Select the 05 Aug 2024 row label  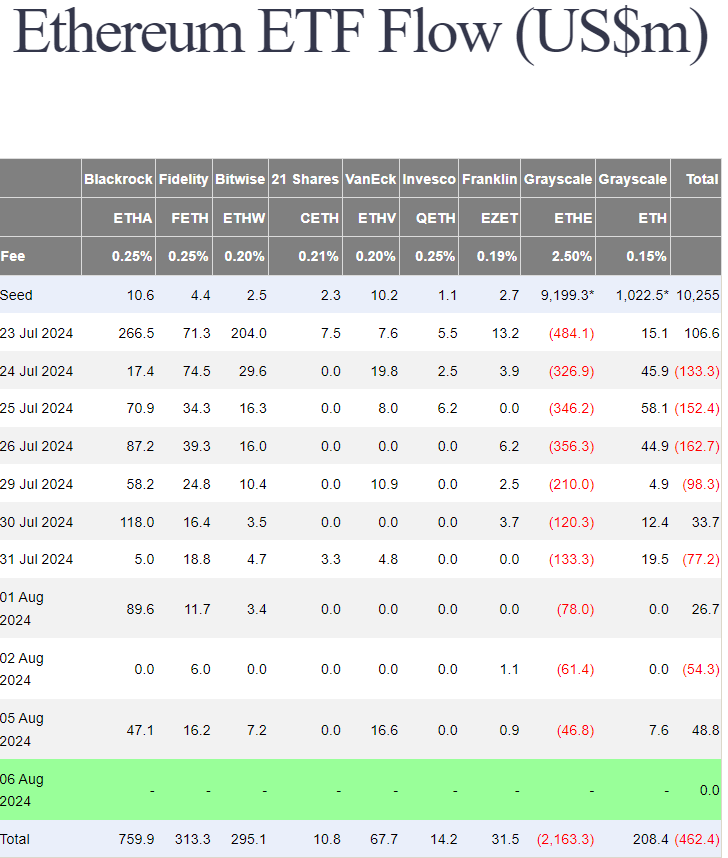tap(22, 729)
